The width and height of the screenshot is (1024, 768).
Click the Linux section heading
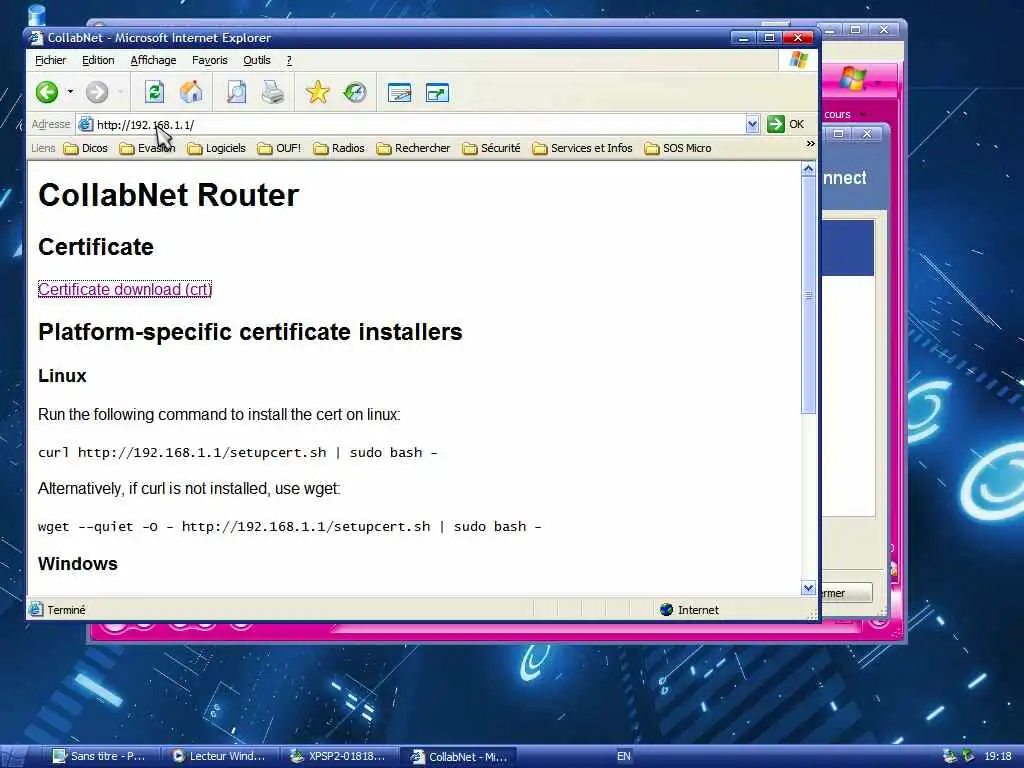pos(62,376)
